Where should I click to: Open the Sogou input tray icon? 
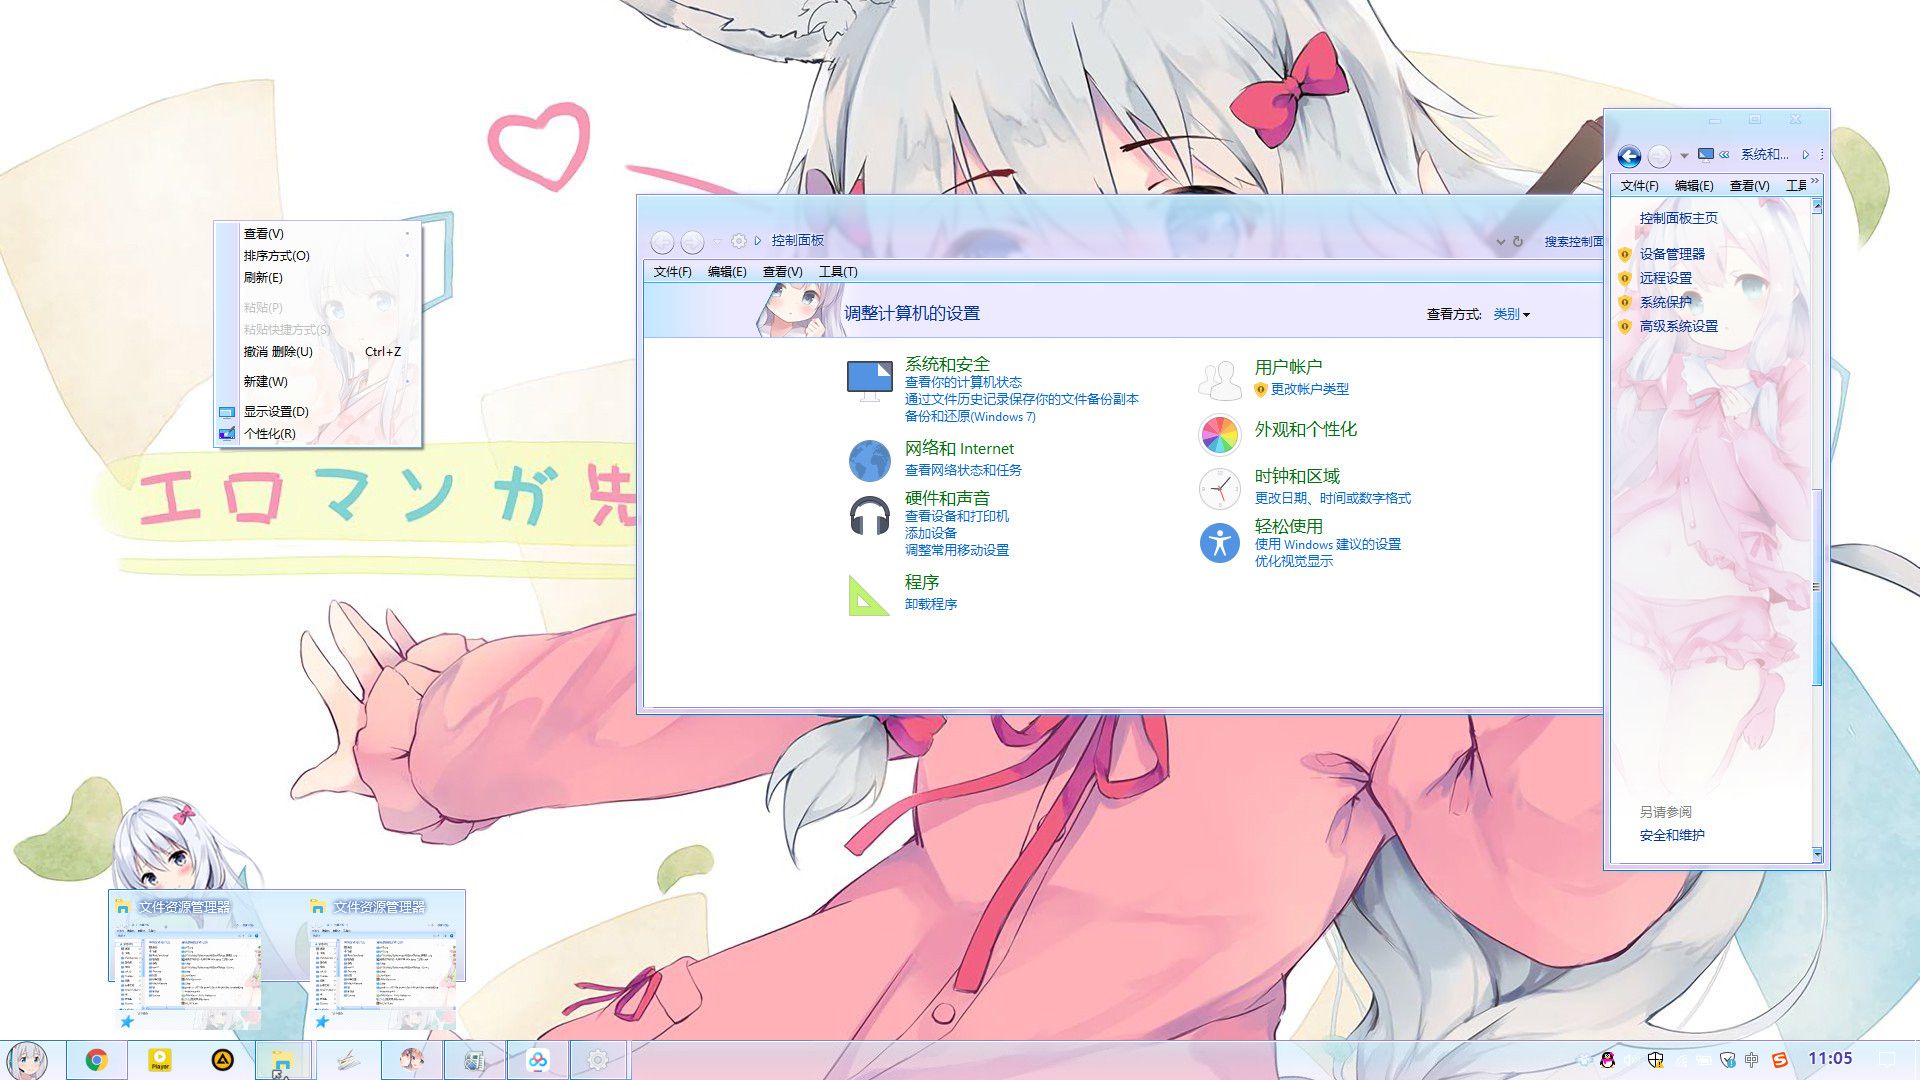(x=1779, y=1060)
